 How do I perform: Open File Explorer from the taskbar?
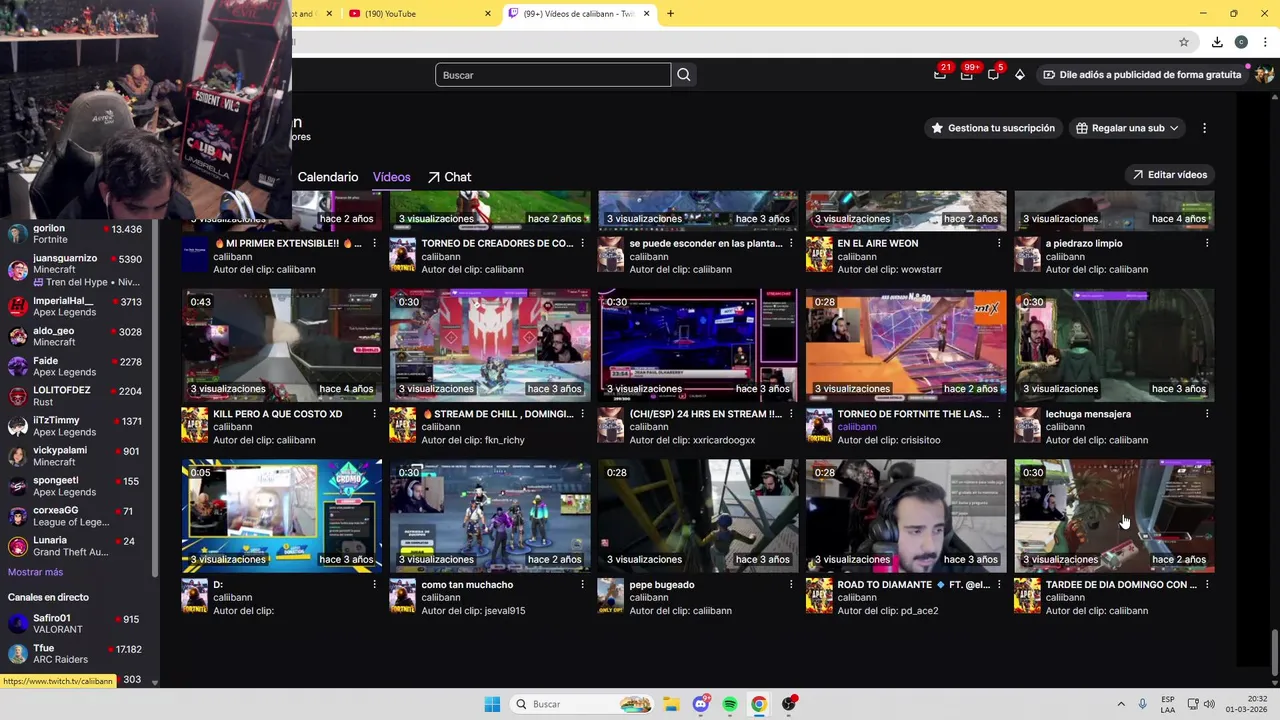pos(671,704)
